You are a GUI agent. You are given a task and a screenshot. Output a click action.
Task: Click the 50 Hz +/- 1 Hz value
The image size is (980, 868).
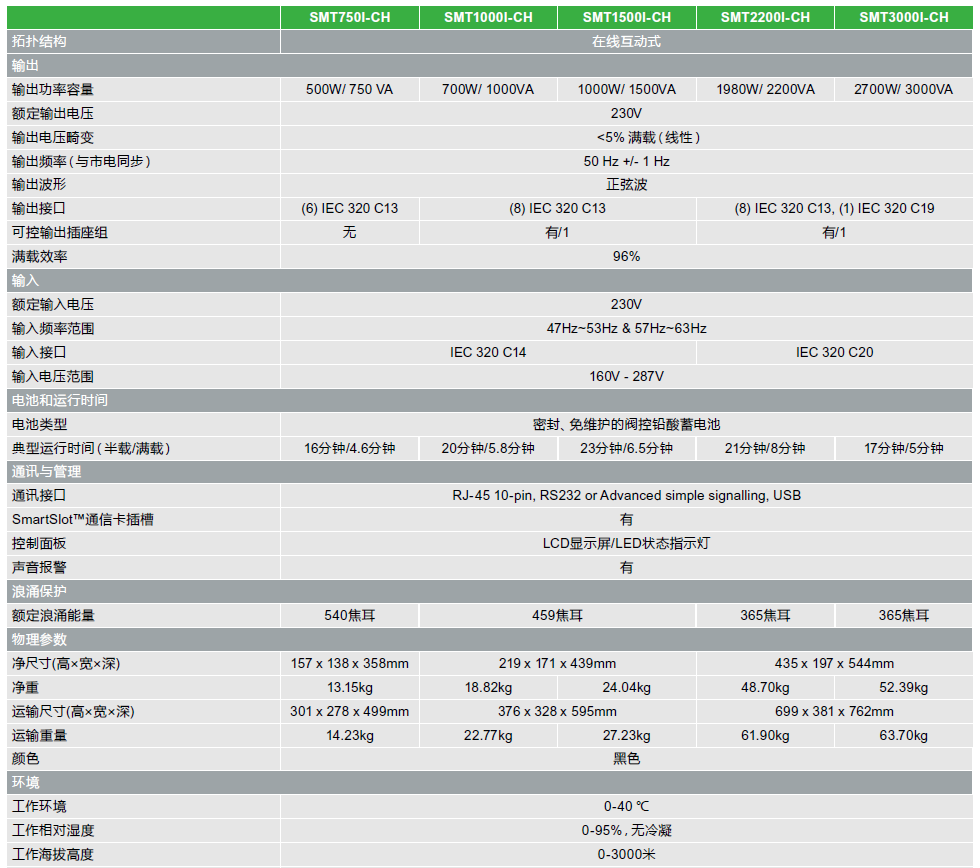coord(626,161)
